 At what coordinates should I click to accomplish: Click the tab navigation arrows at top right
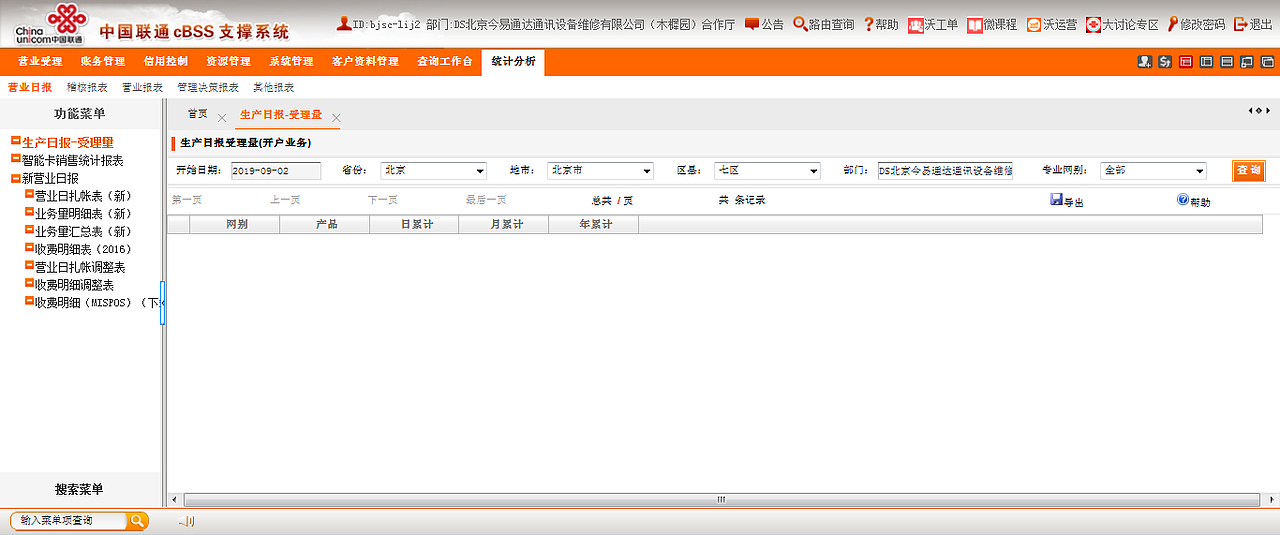[1259, 111]
